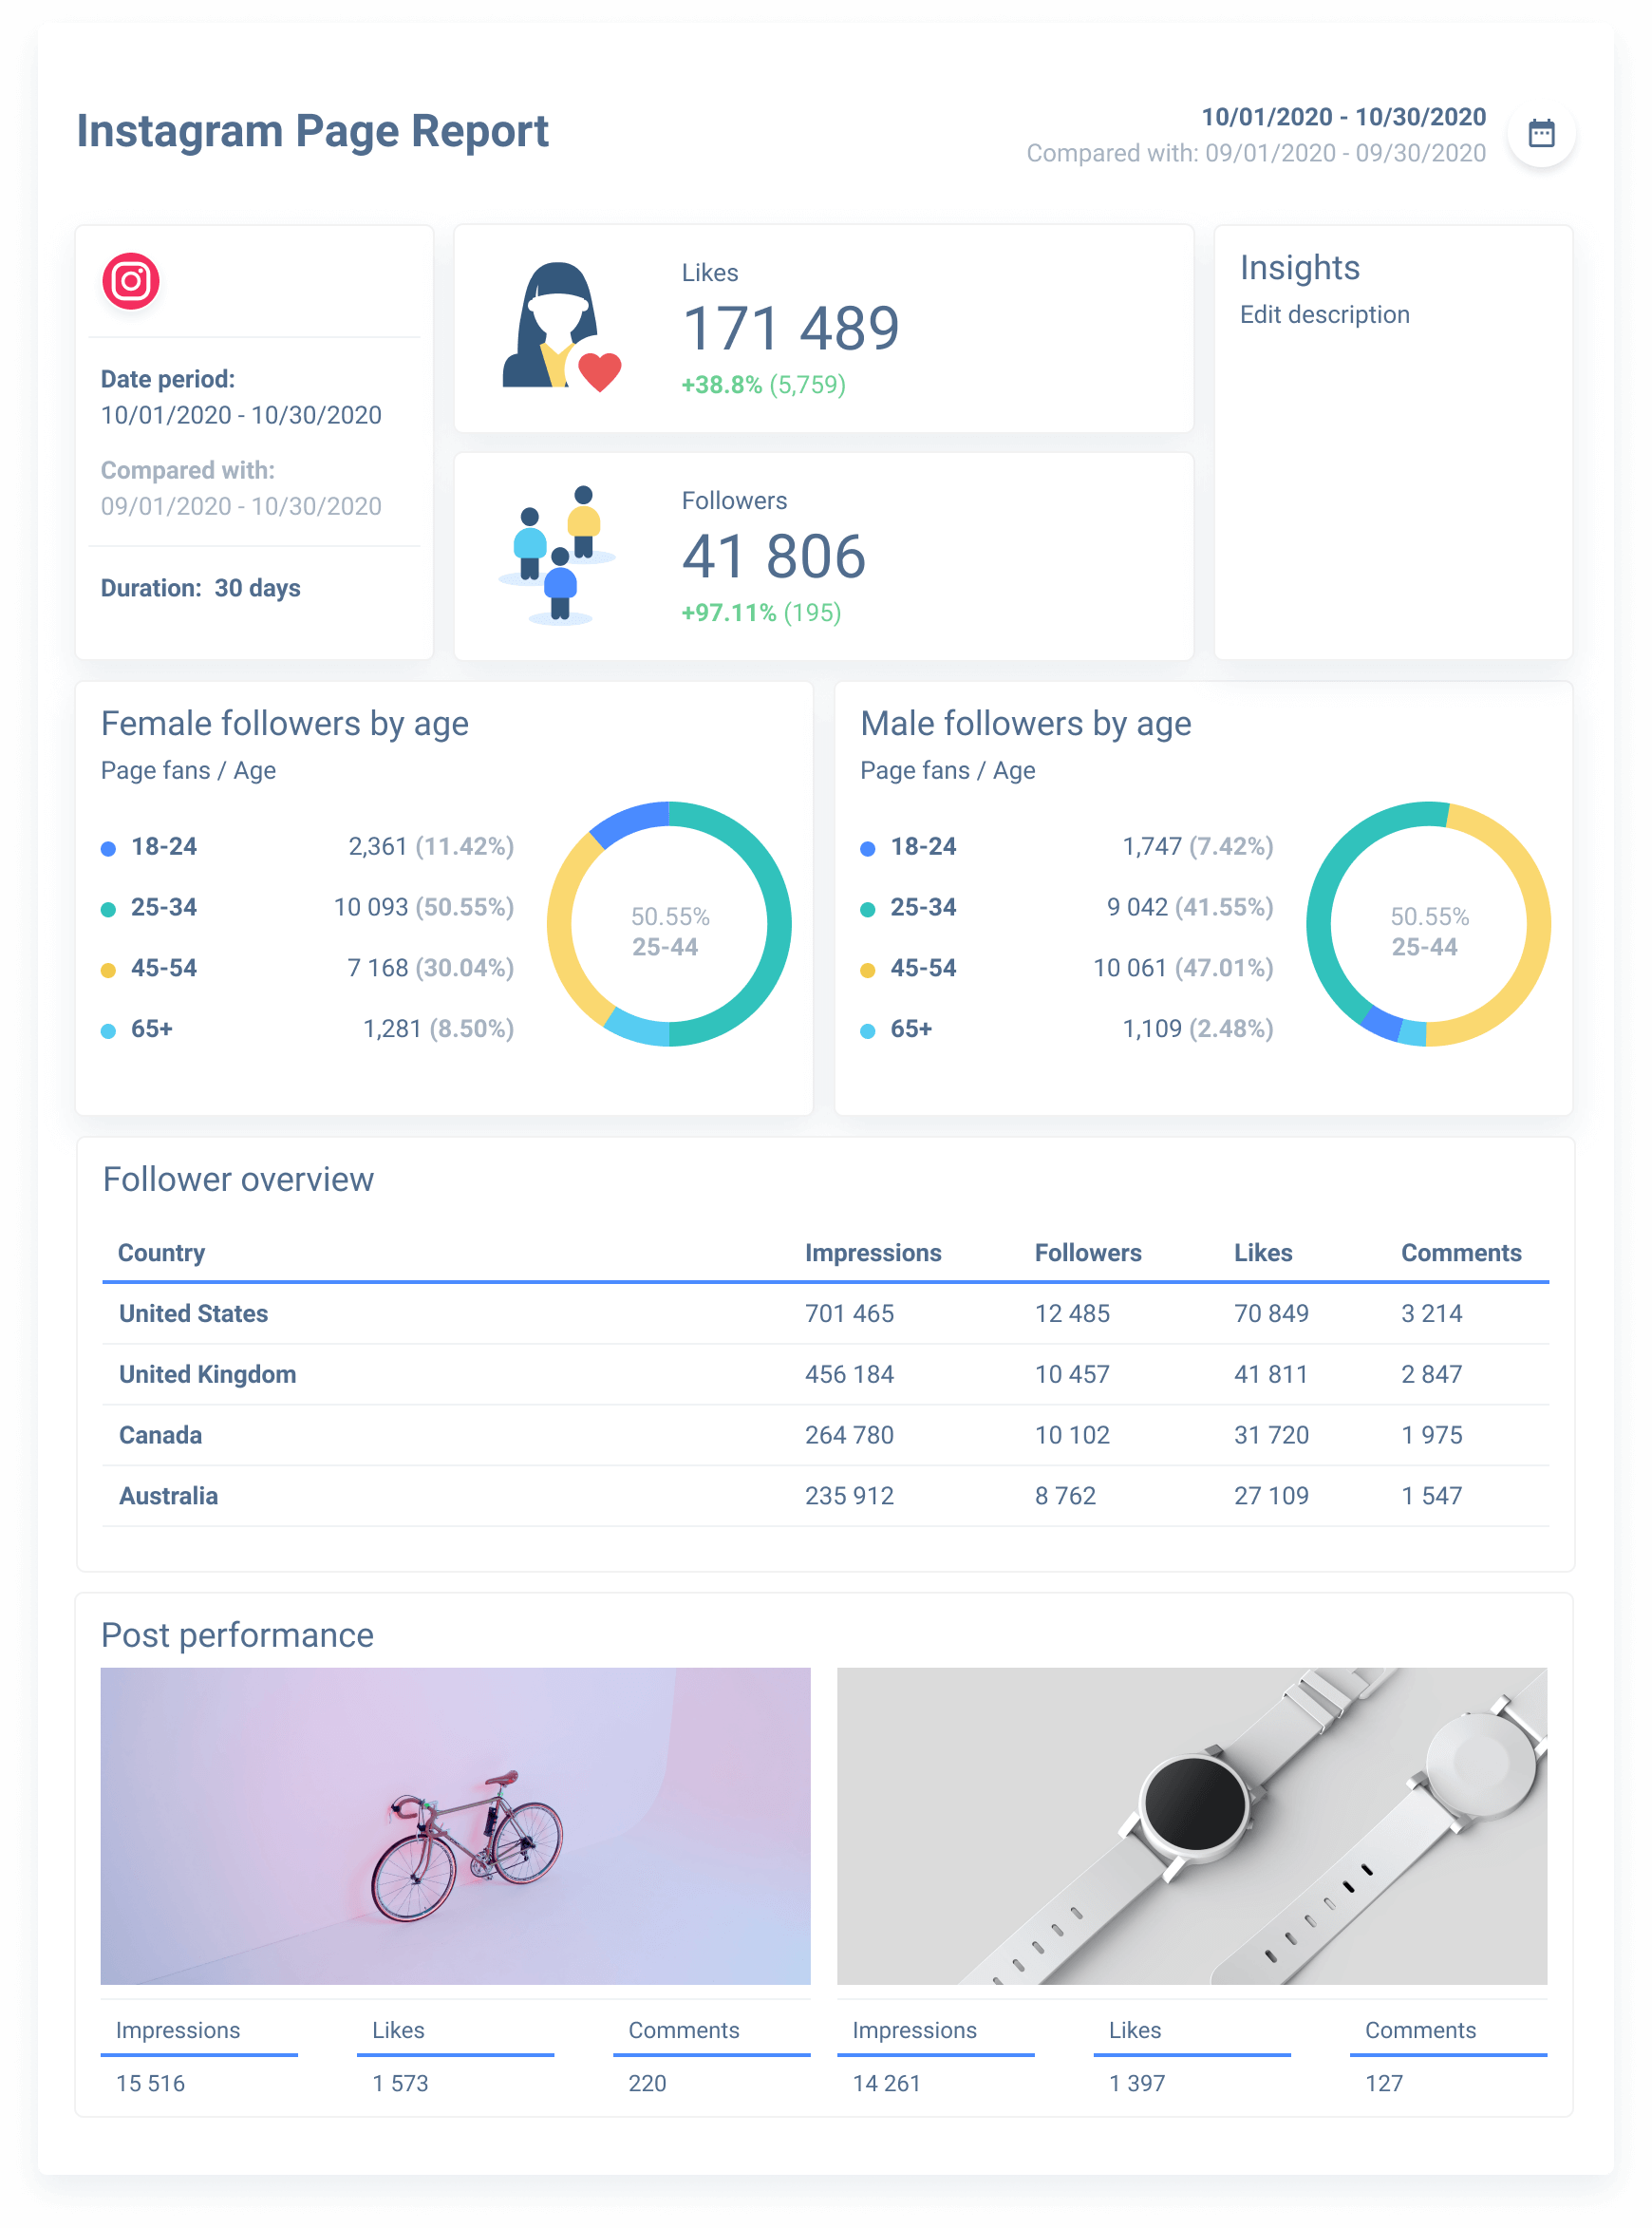The image size is (1652, 2228).
Task: Click the Impressions column header in Follower overview
Action: click(873, 1253)
